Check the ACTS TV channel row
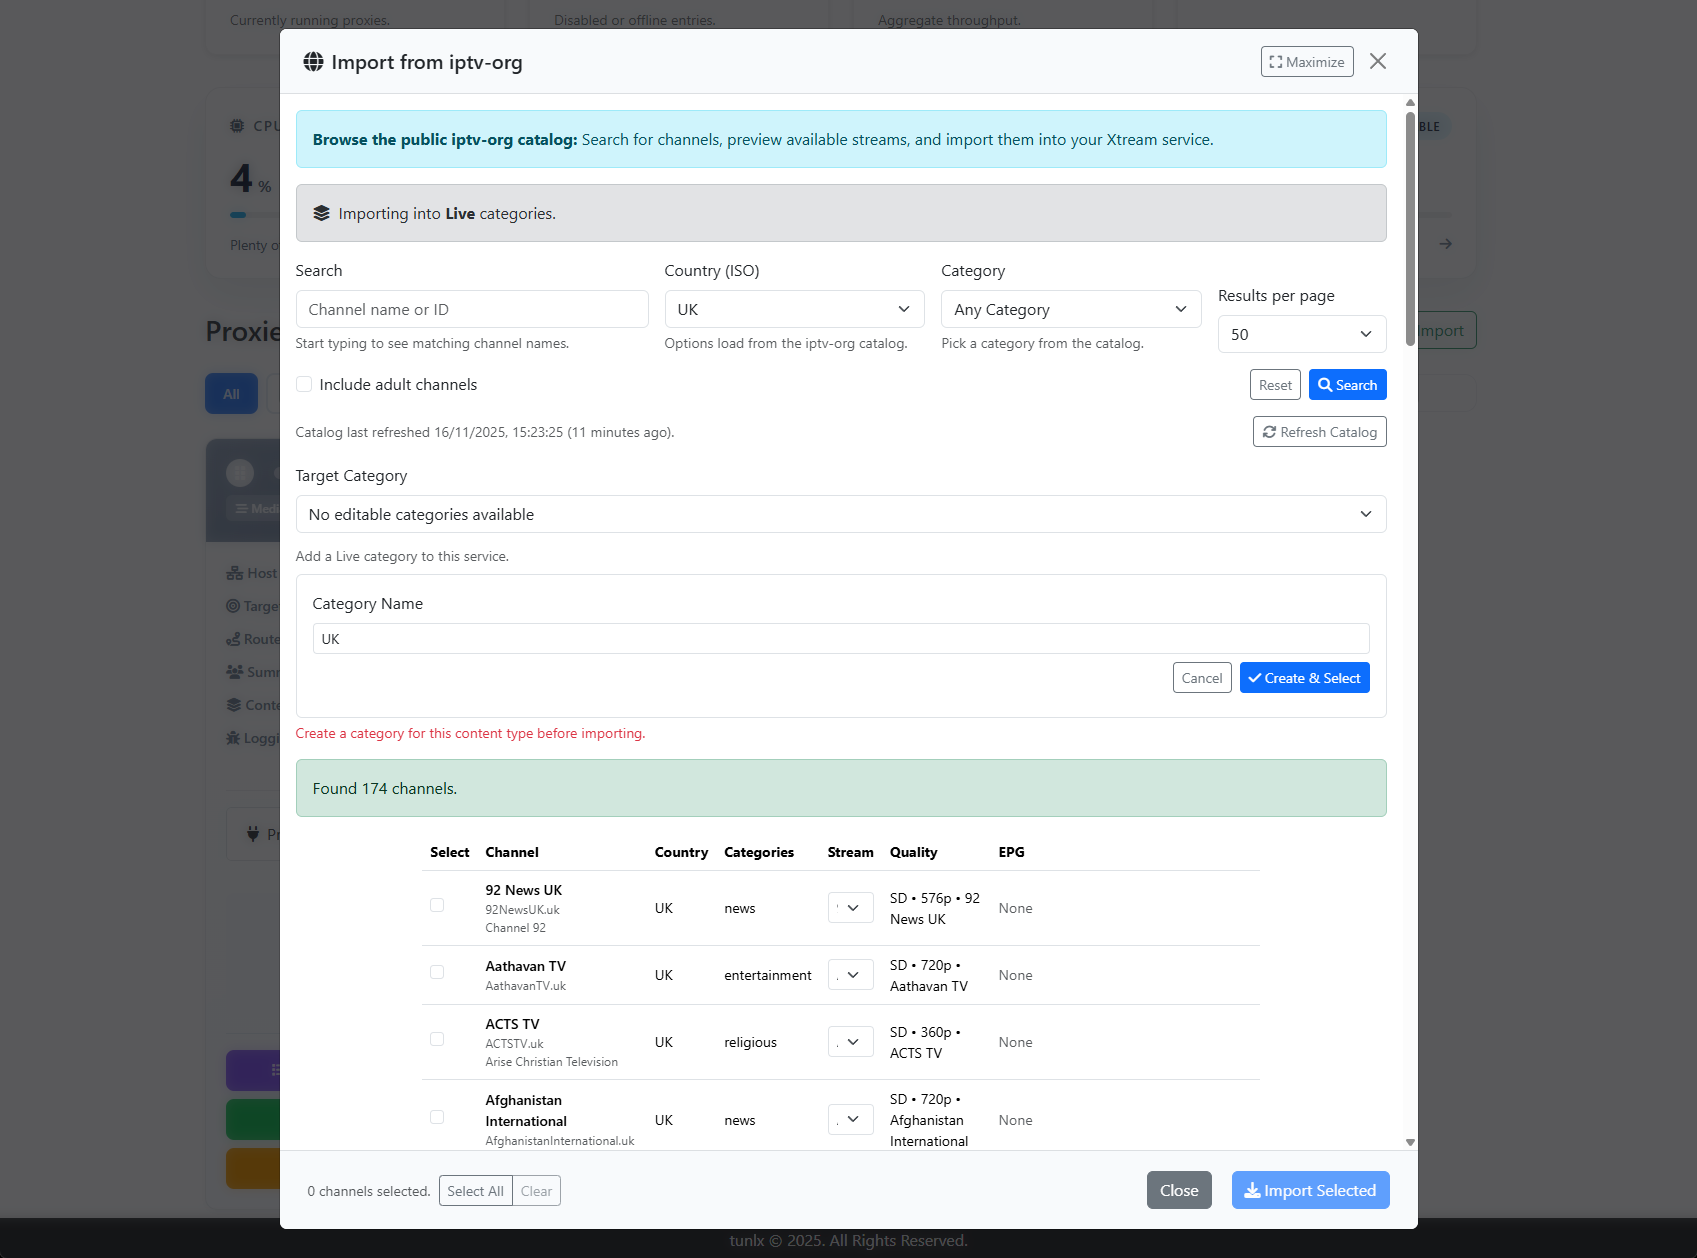This screenshot has width=1697, height=1258. click(x=437, y=1039)
